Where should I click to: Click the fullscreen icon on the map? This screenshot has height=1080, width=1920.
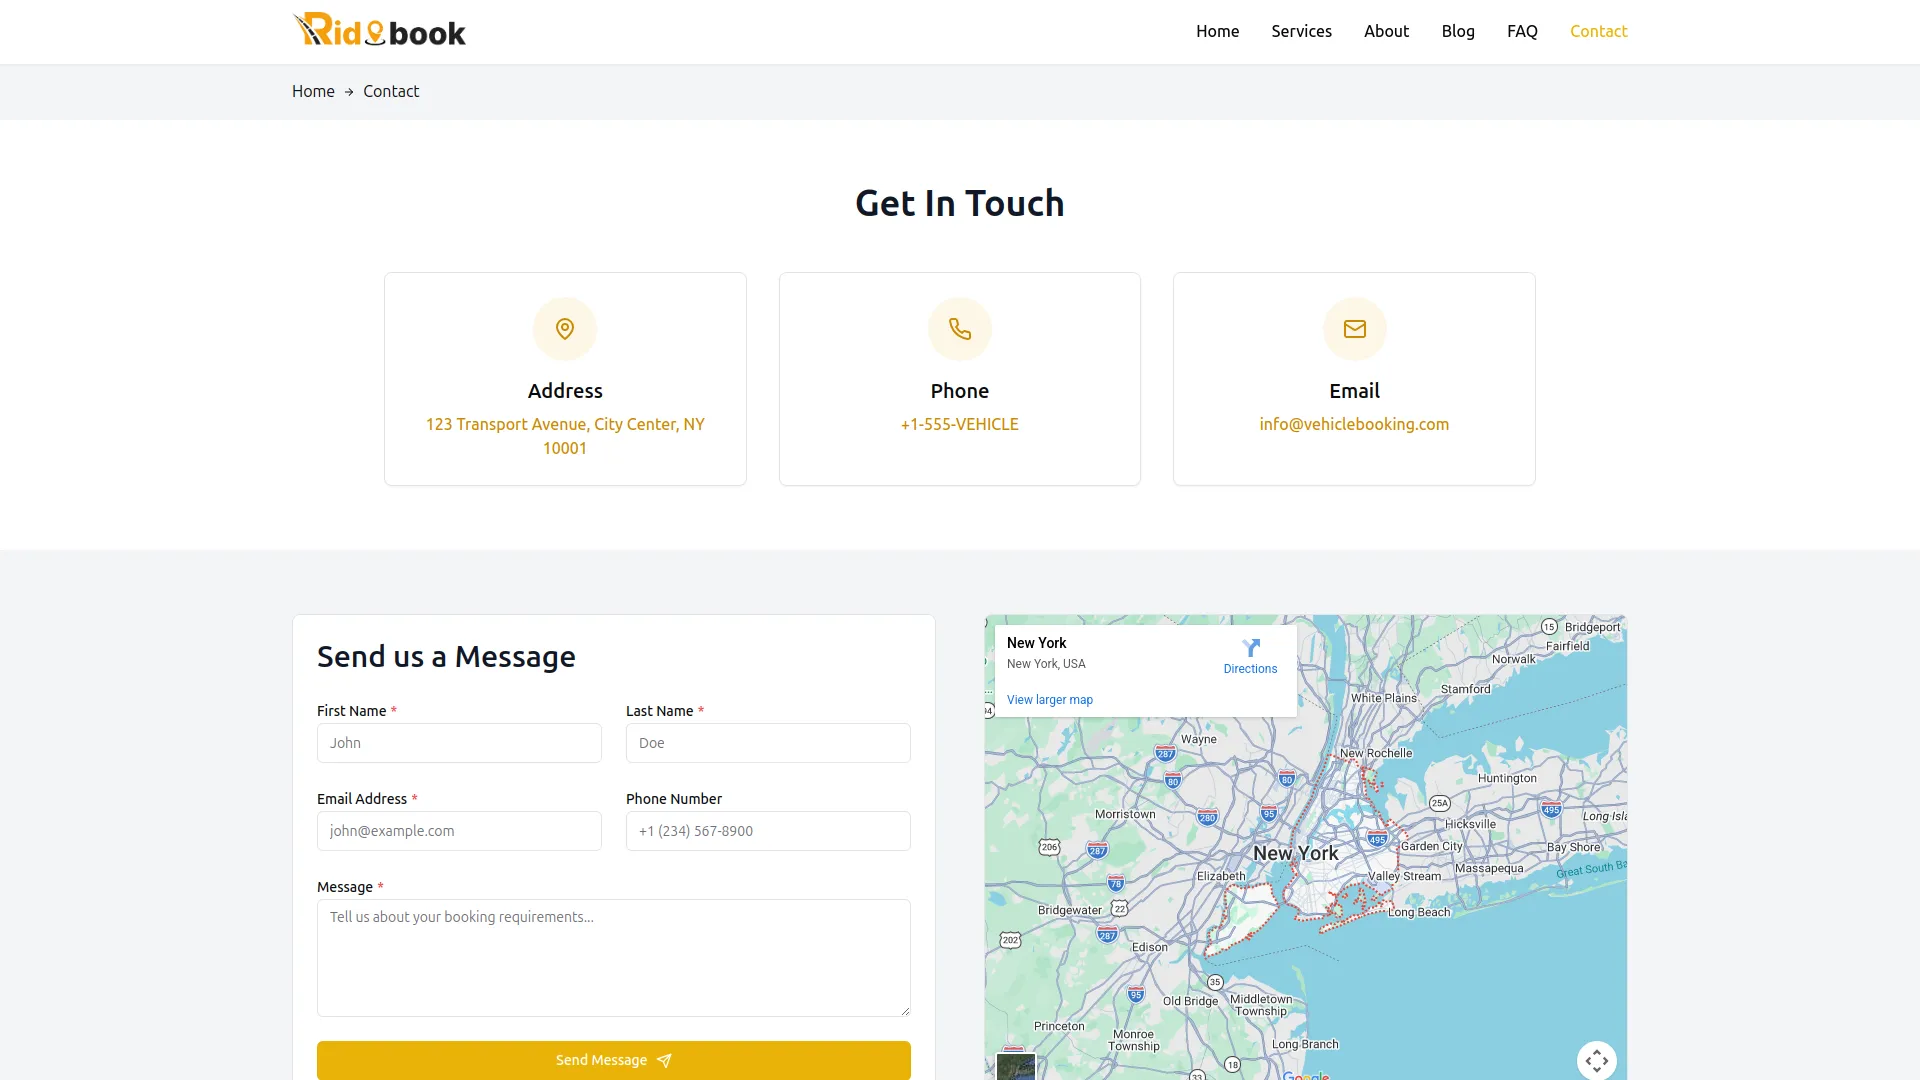(x=1596, y=1060)
